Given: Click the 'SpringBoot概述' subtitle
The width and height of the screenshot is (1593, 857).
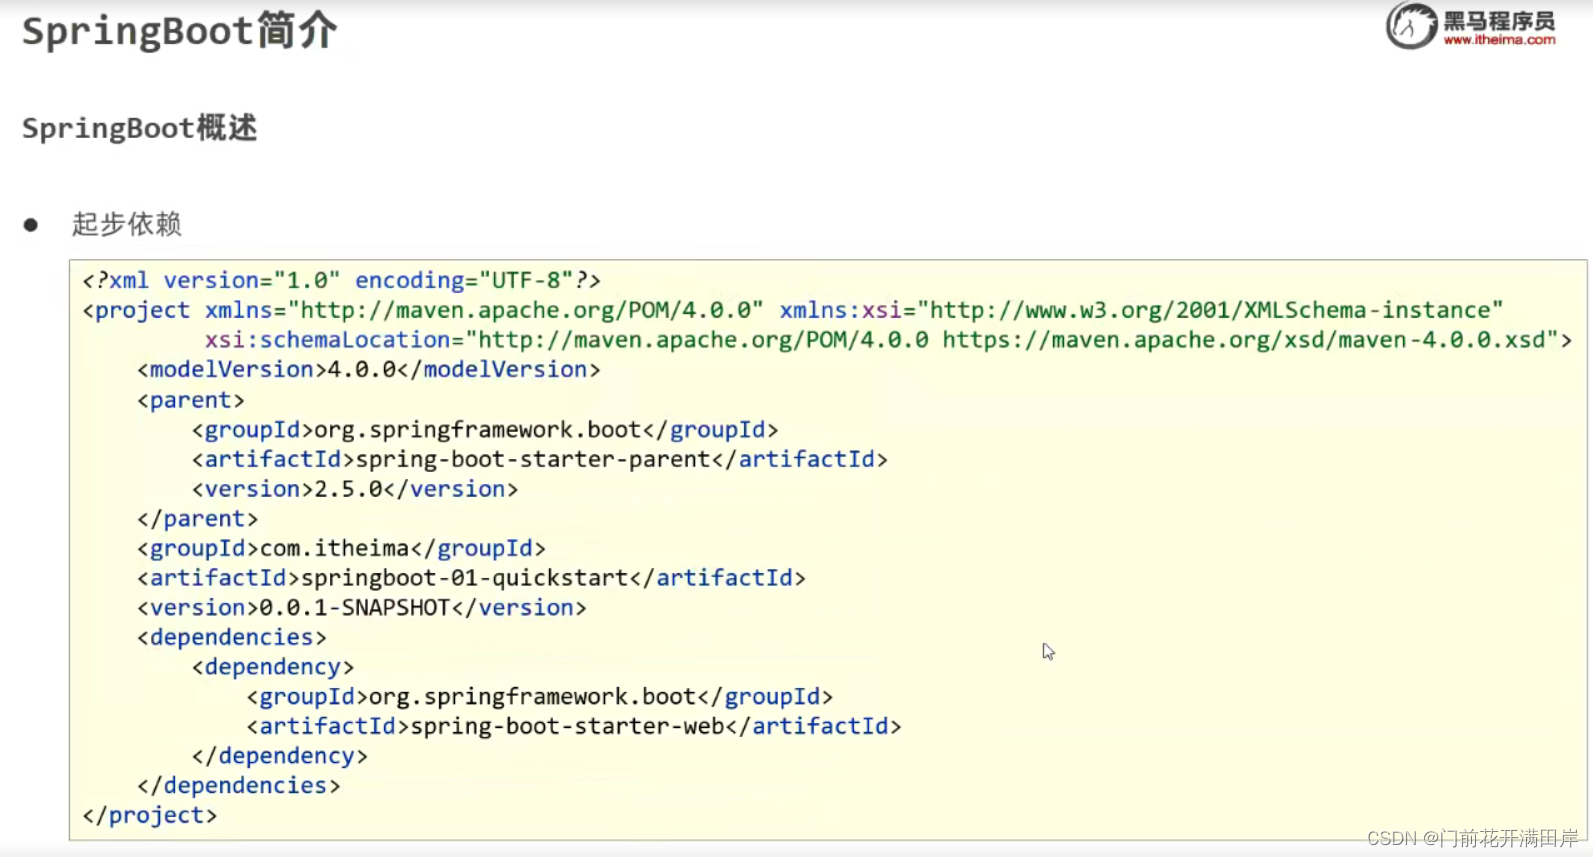Looking at the screenshot, I should (140, 128).
